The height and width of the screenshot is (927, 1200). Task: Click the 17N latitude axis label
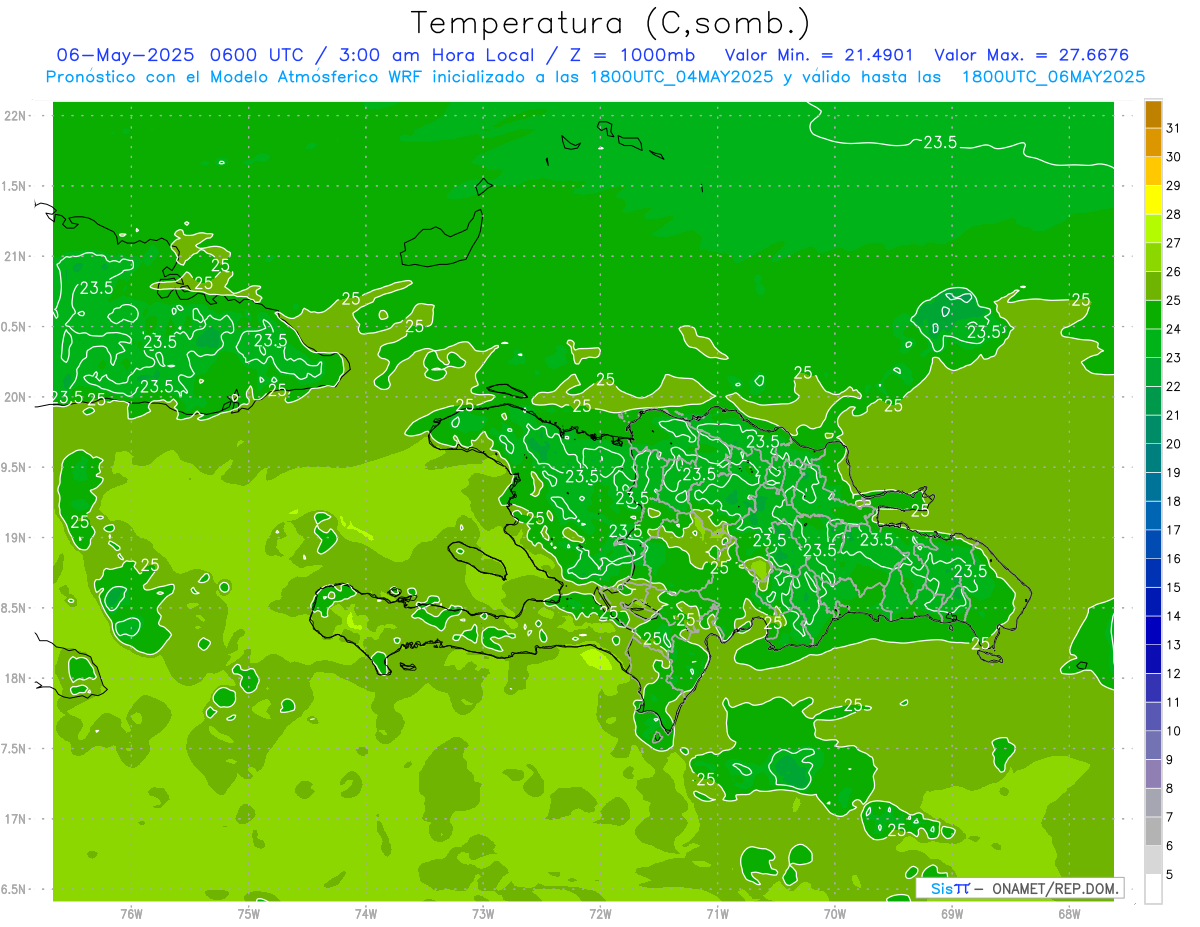coord(17,819)
